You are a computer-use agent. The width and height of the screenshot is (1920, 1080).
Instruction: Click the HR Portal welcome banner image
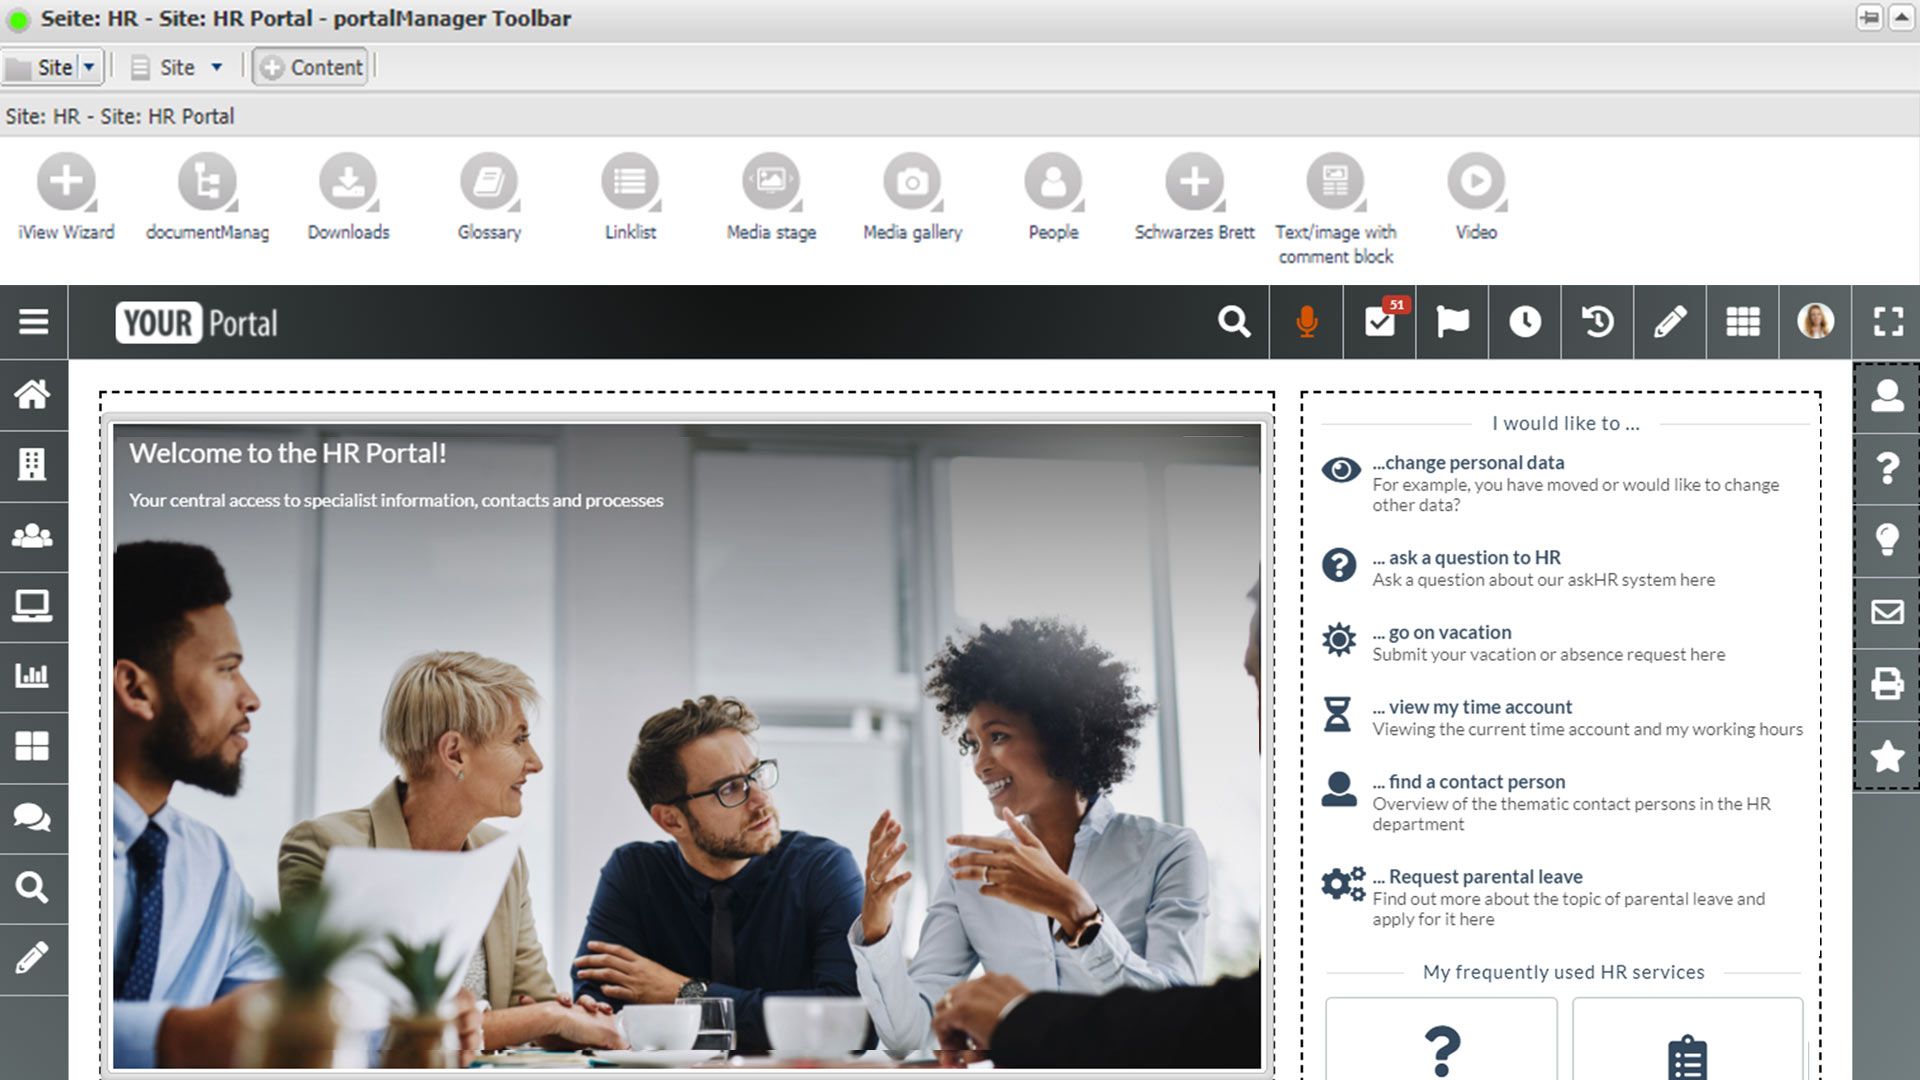pos(687,745)
